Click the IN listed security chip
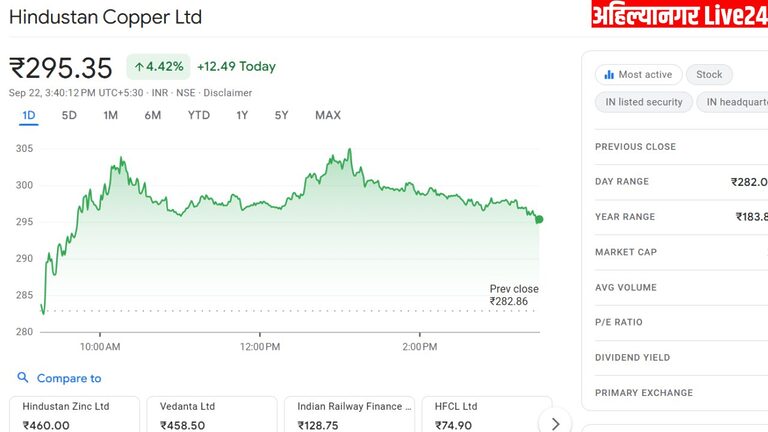This screenshot has width=768, height=432. click(x=643, y=102)
